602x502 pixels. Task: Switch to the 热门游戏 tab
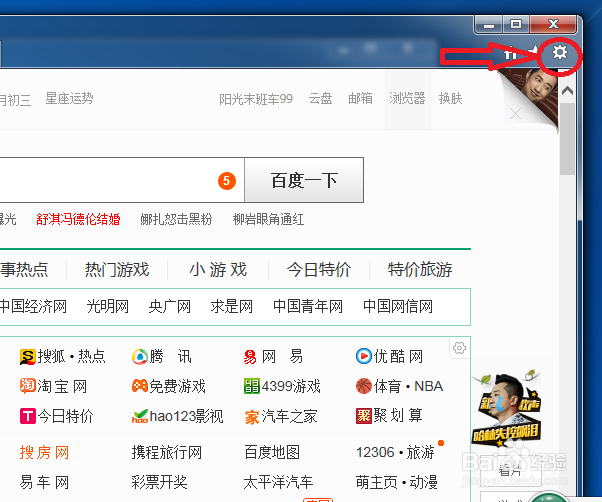(117, 269)
